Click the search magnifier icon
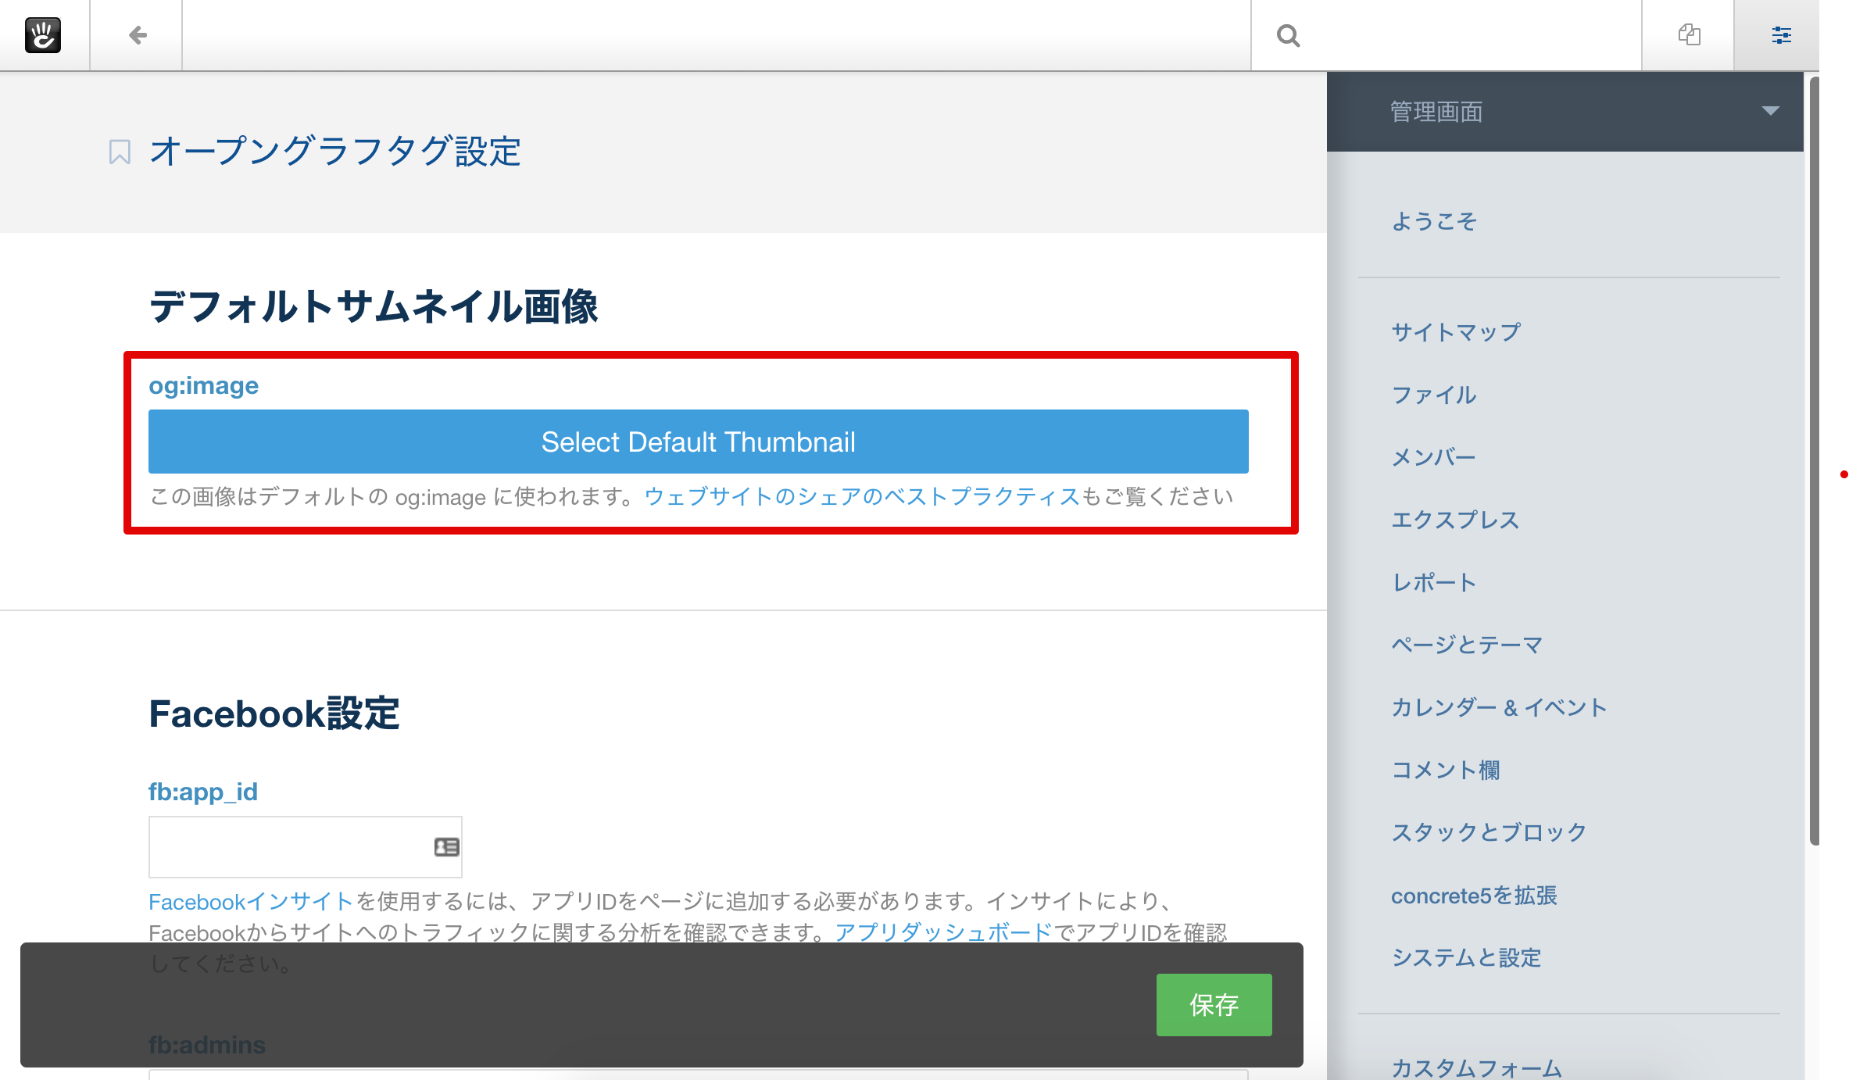 (1288, 36)
